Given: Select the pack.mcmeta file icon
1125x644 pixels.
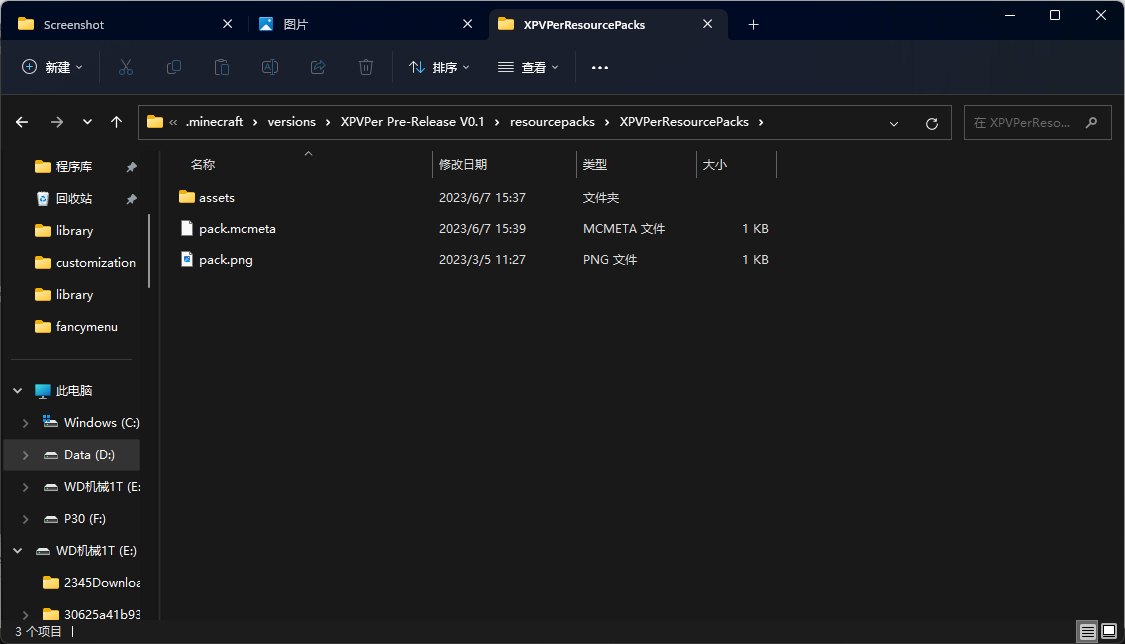Looking at the screenshot, I should click(x=187, y=229).
